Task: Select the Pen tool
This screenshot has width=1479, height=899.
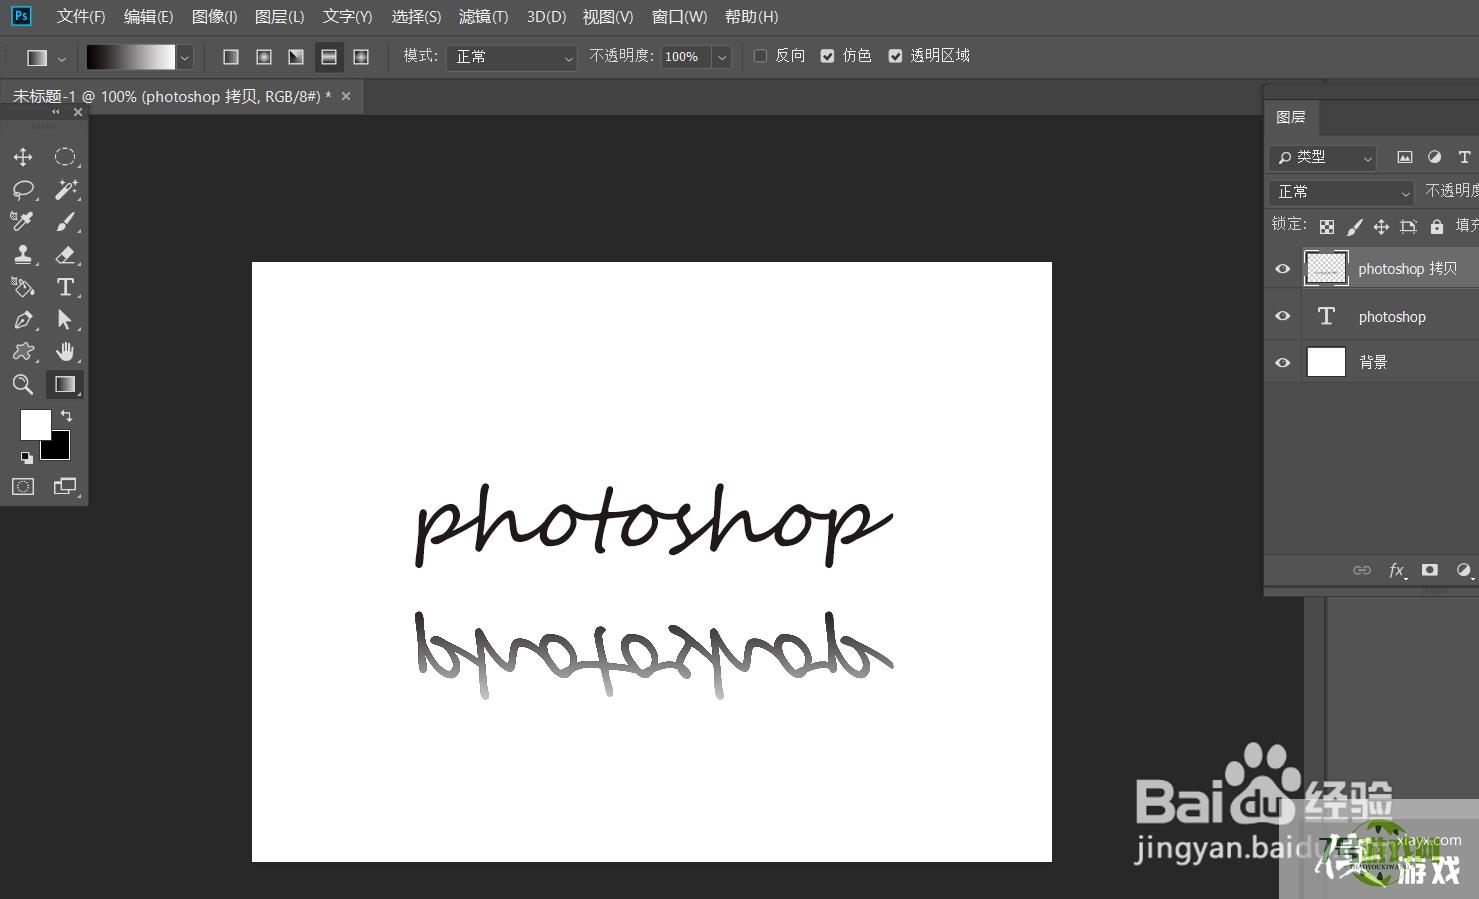Action: click(x=23, y=319)
